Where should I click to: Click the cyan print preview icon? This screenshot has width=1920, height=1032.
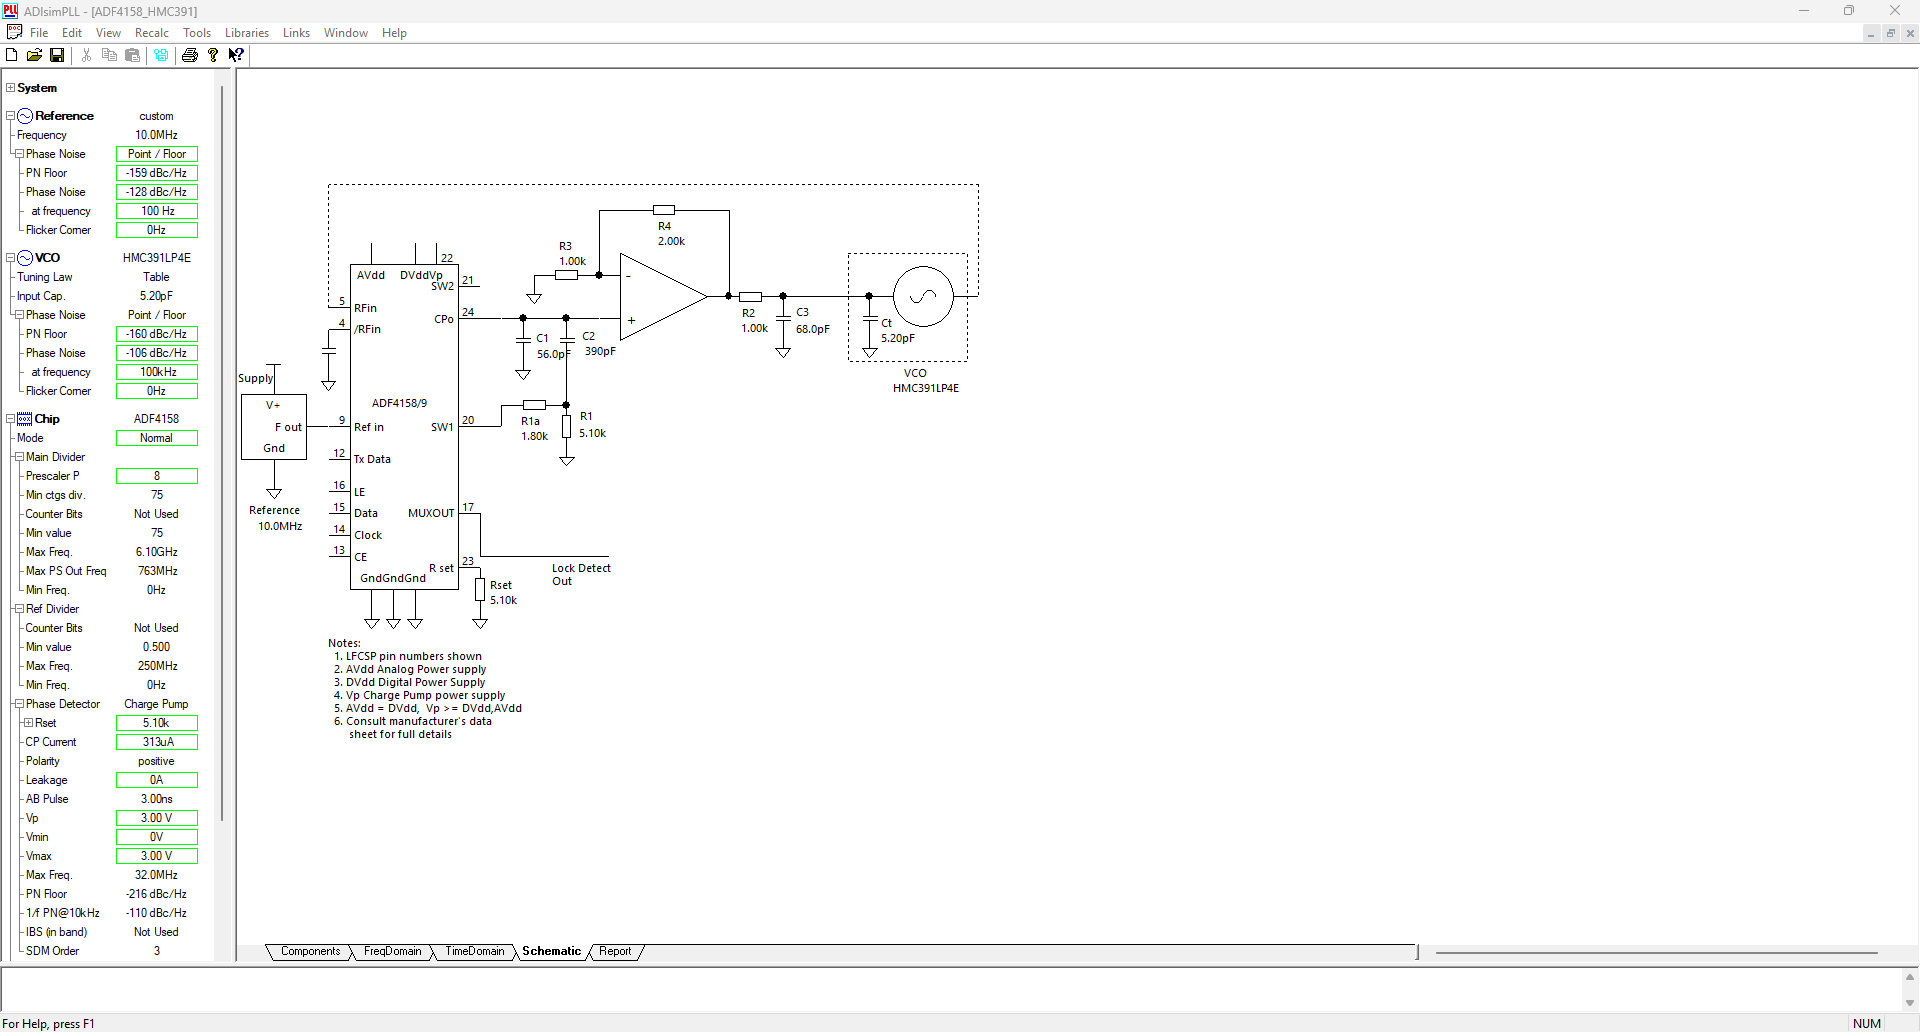pyautogui.click(x=161, y=55)
